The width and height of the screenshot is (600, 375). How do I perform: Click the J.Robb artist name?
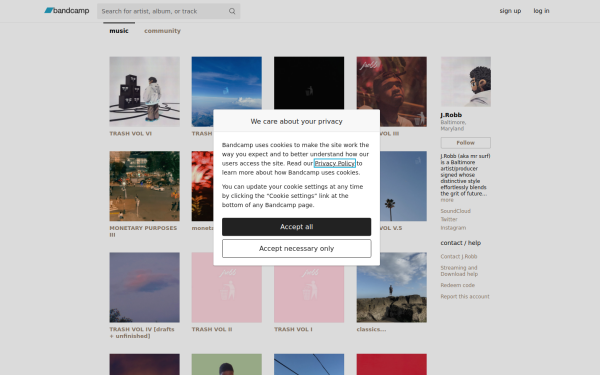pyautogui.click(x=451, y=115)
